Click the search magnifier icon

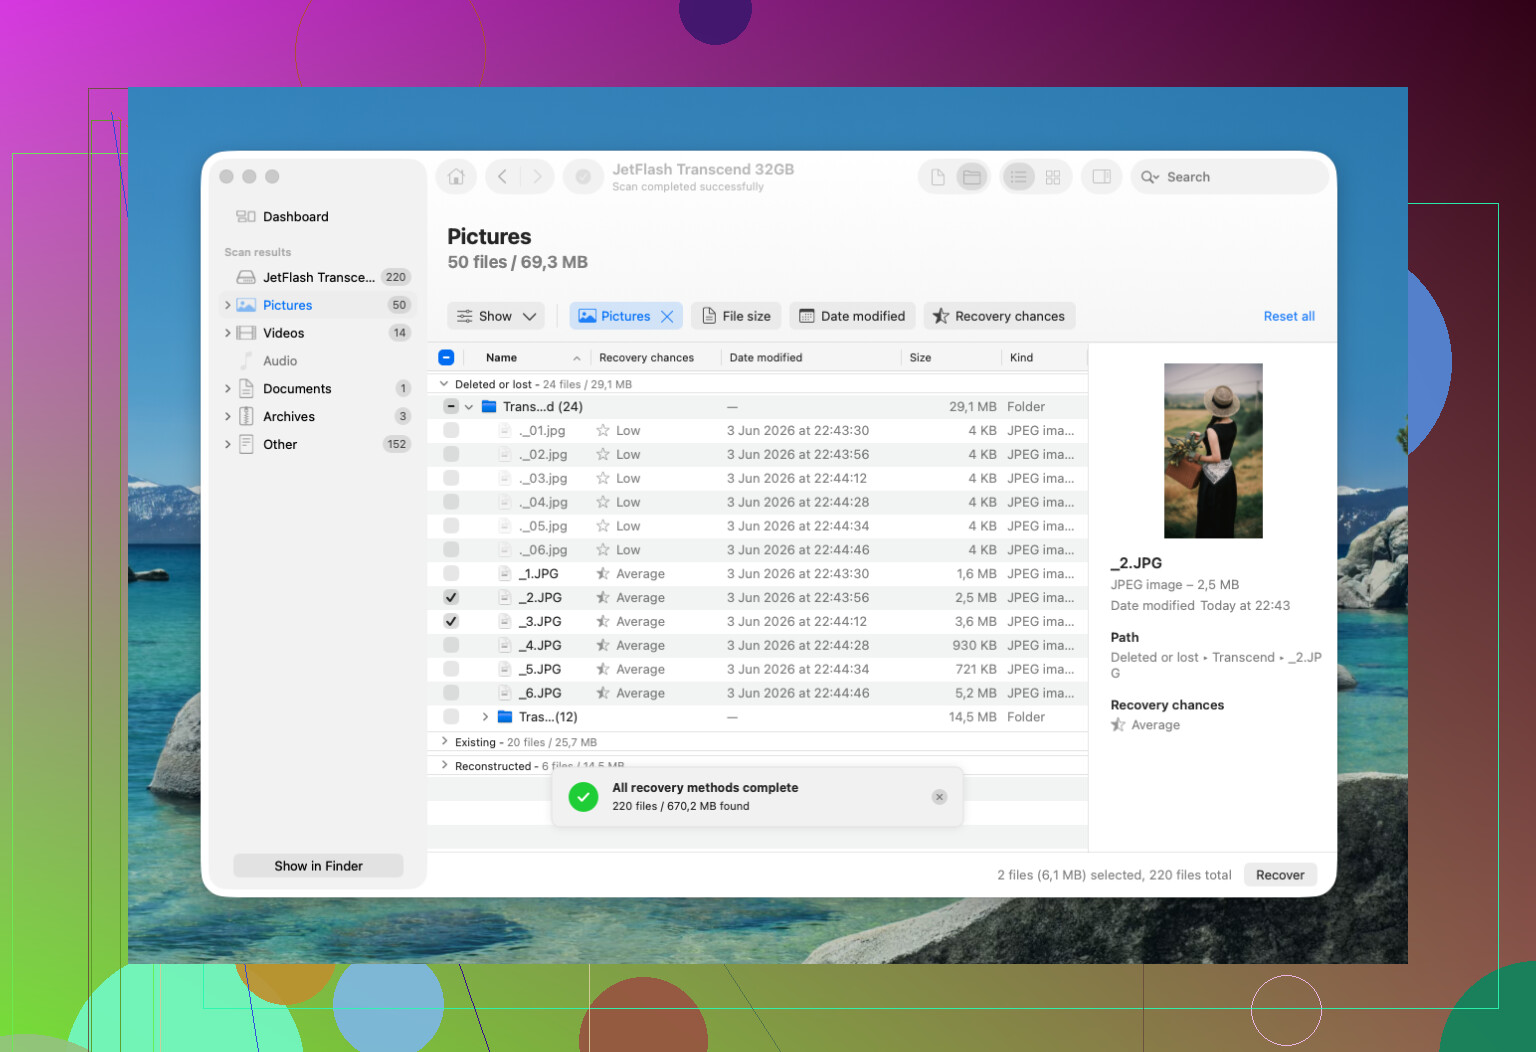click(x=1150, y=177)
